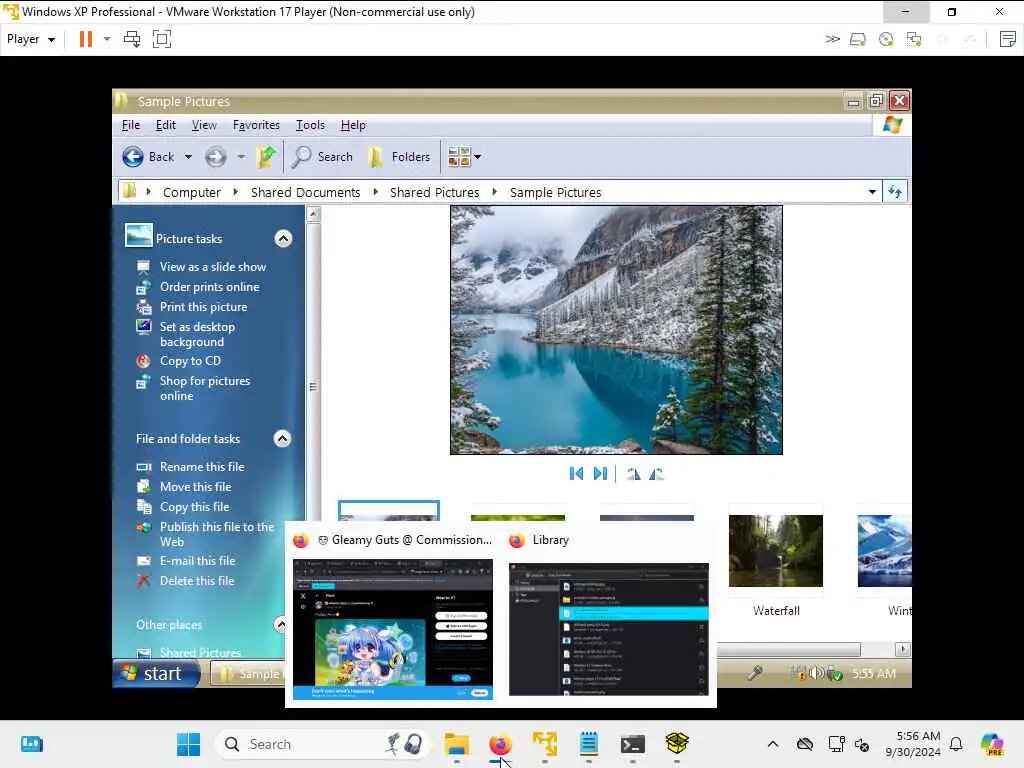This screenshot has height=768, width=1024.
Task: Click the XP tray volume speaker icon
Action: tap(816, 673)
